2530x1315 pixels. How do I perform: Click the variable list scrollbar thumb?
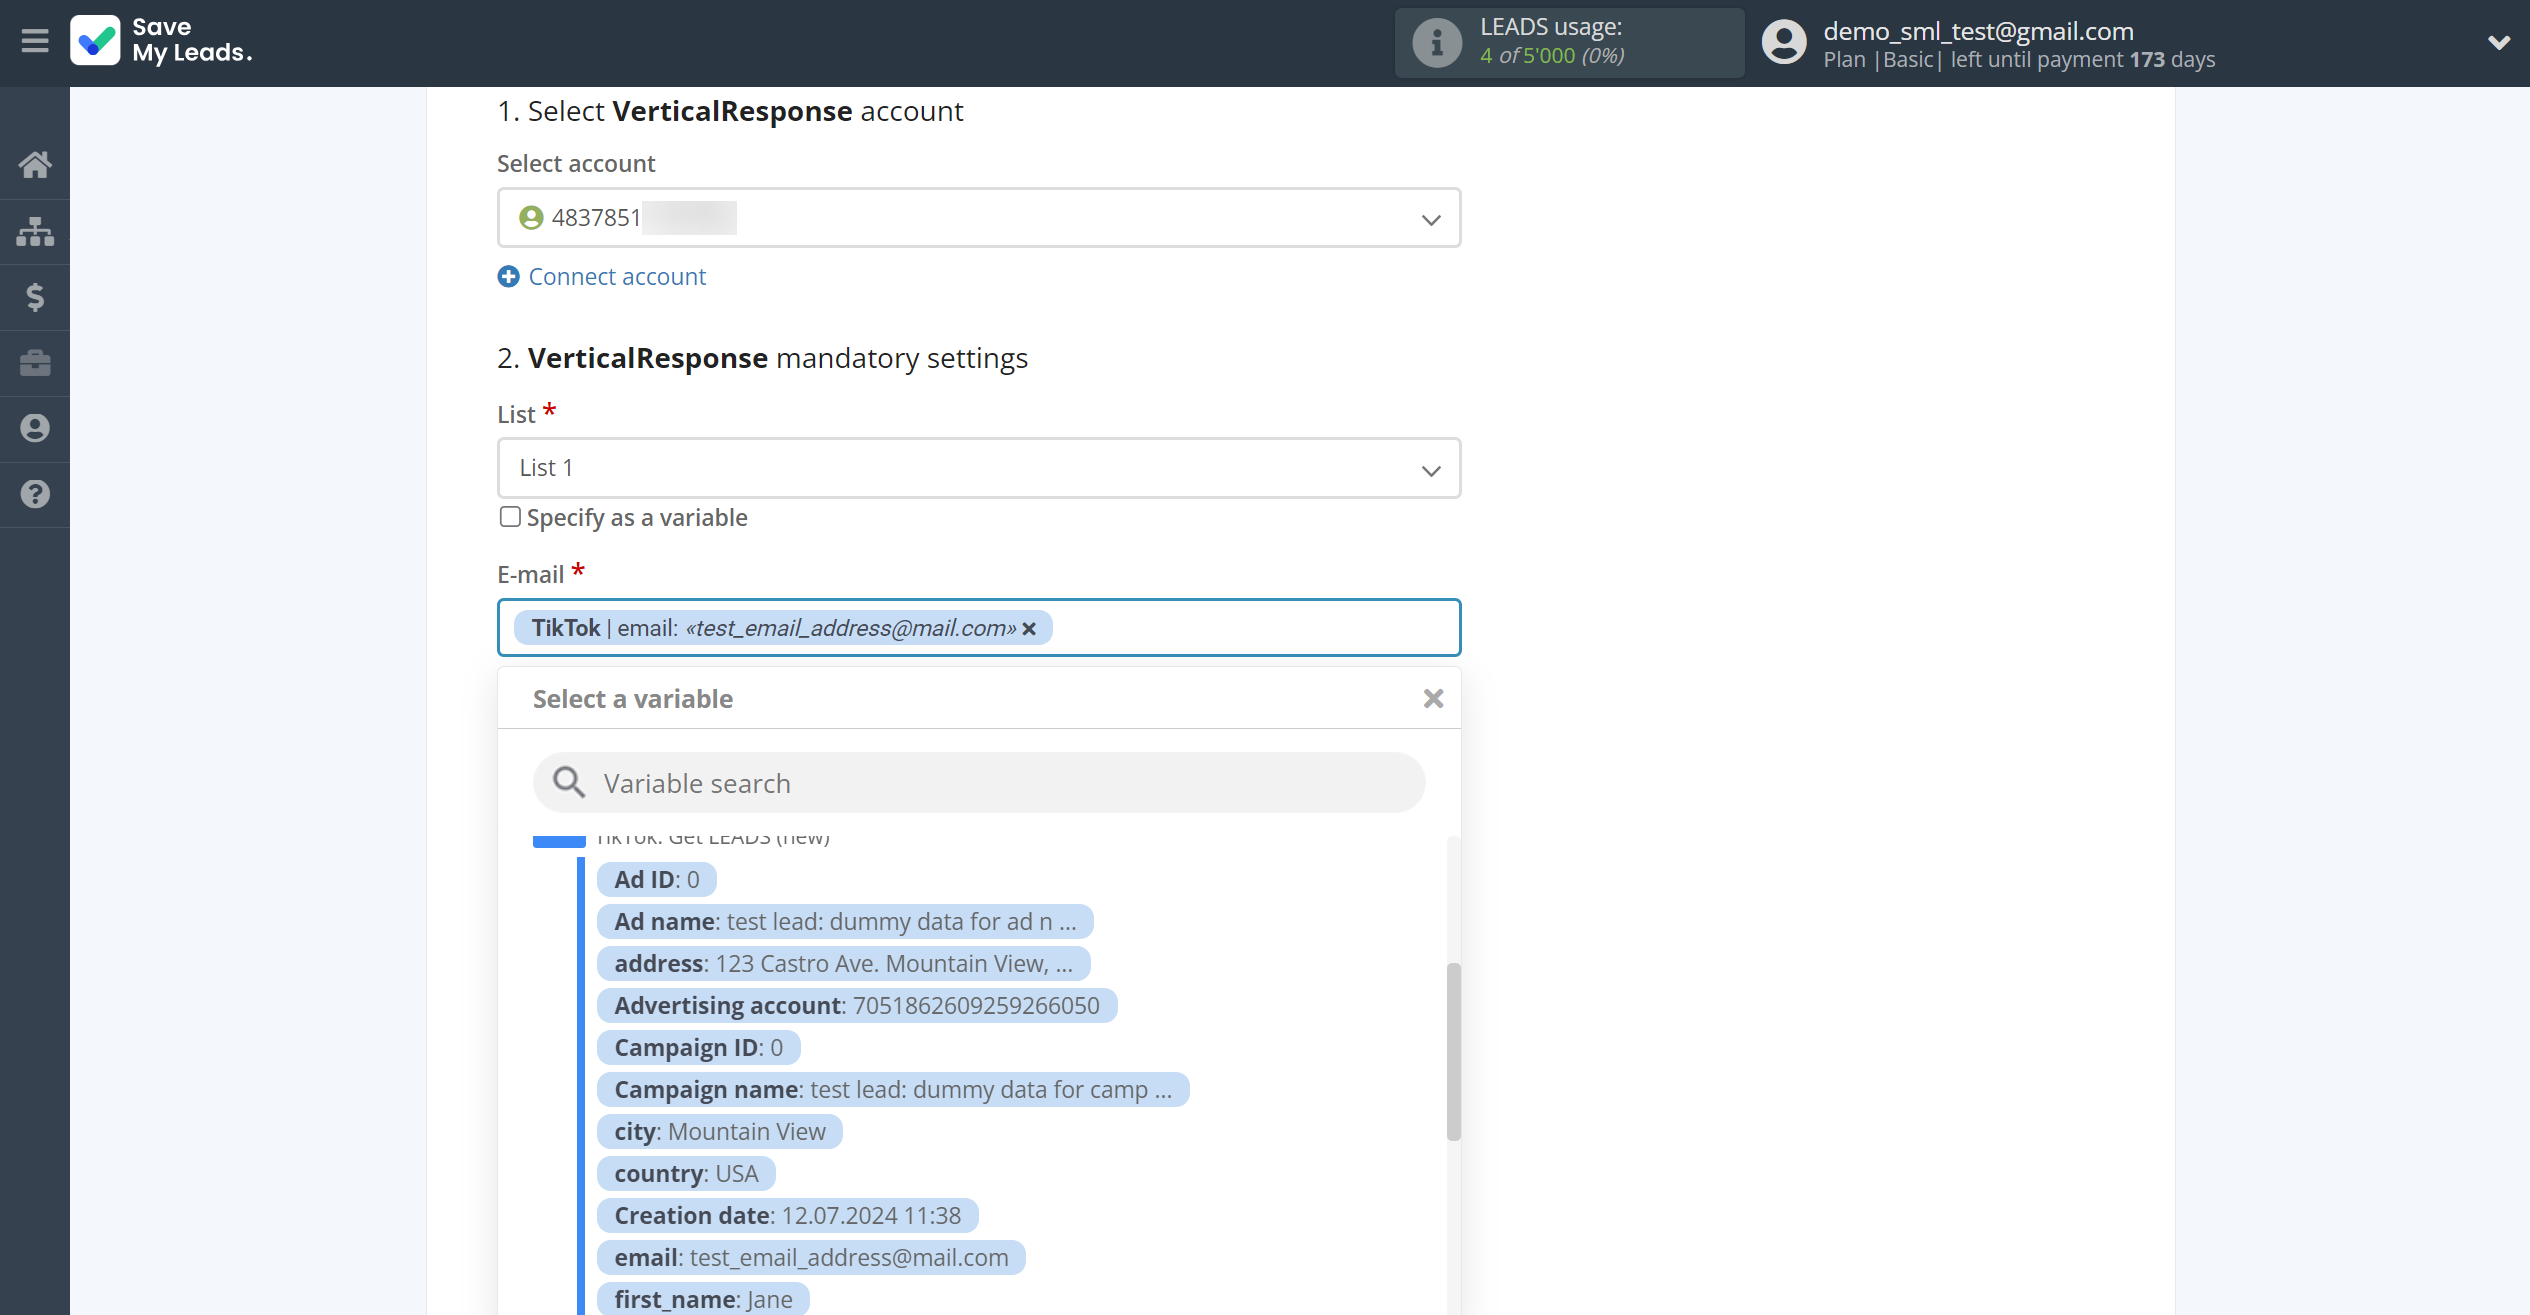tap(1454, 1051)
